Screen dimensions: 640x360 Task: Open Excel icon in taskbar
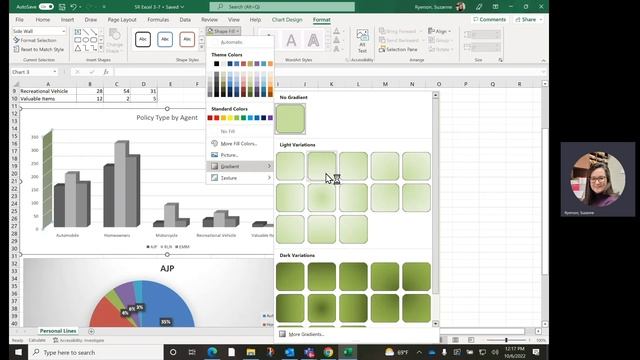348,352
